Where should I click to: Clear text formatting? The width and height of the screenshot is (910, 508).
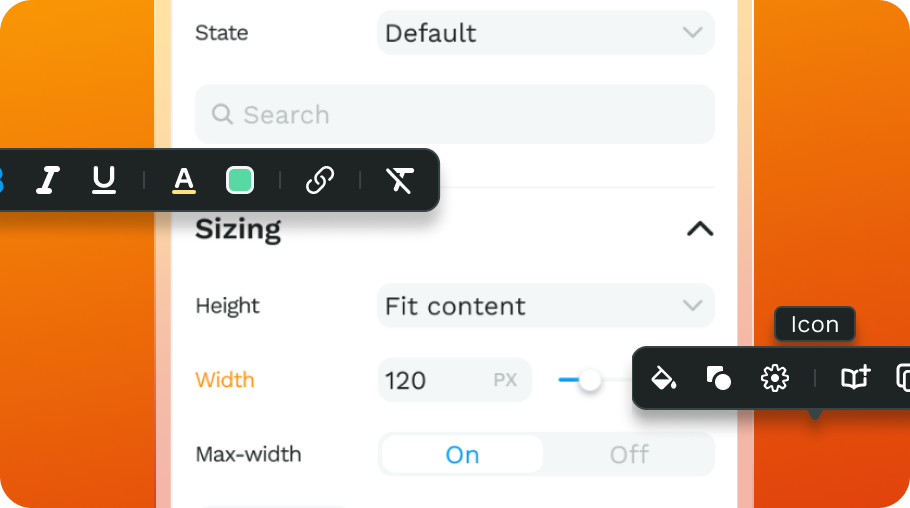[400, 180]
